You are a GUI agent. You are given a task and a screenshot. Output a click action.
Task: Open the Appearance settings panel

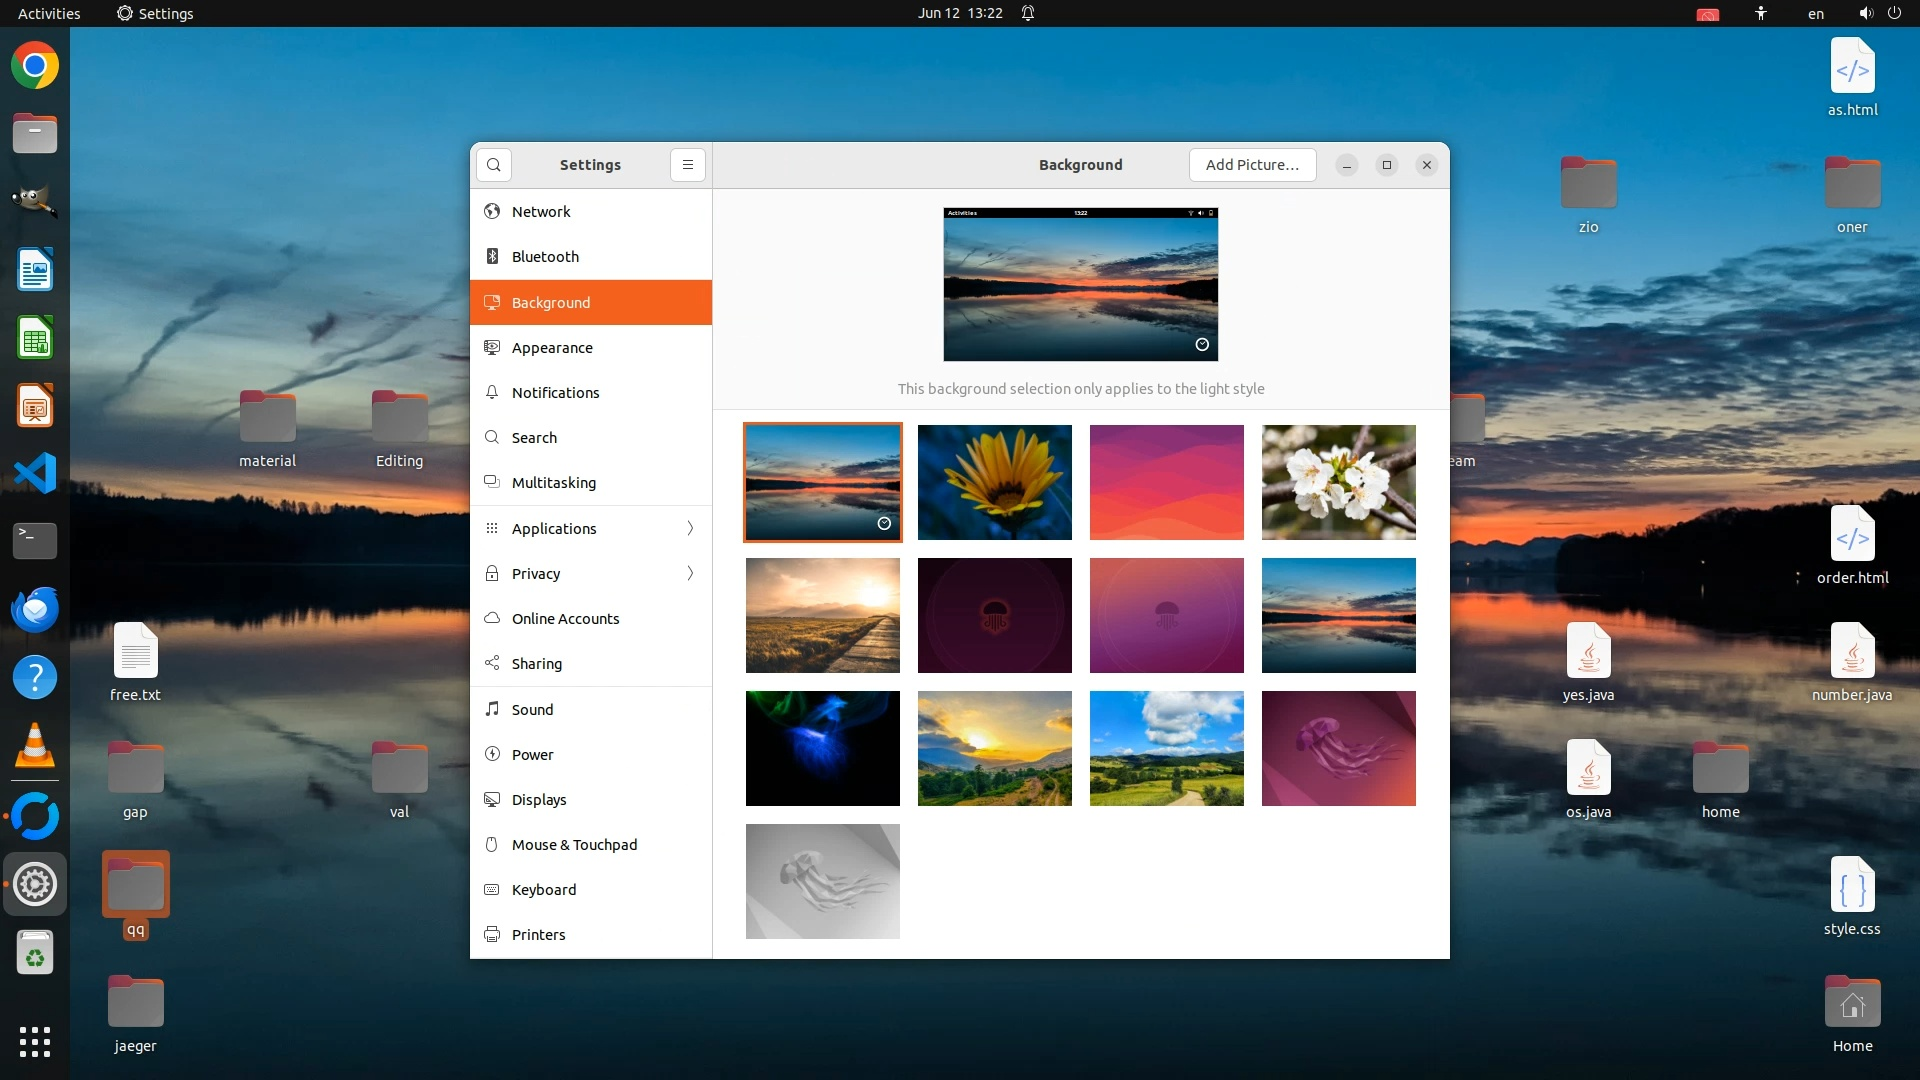(x=552, y=348)
